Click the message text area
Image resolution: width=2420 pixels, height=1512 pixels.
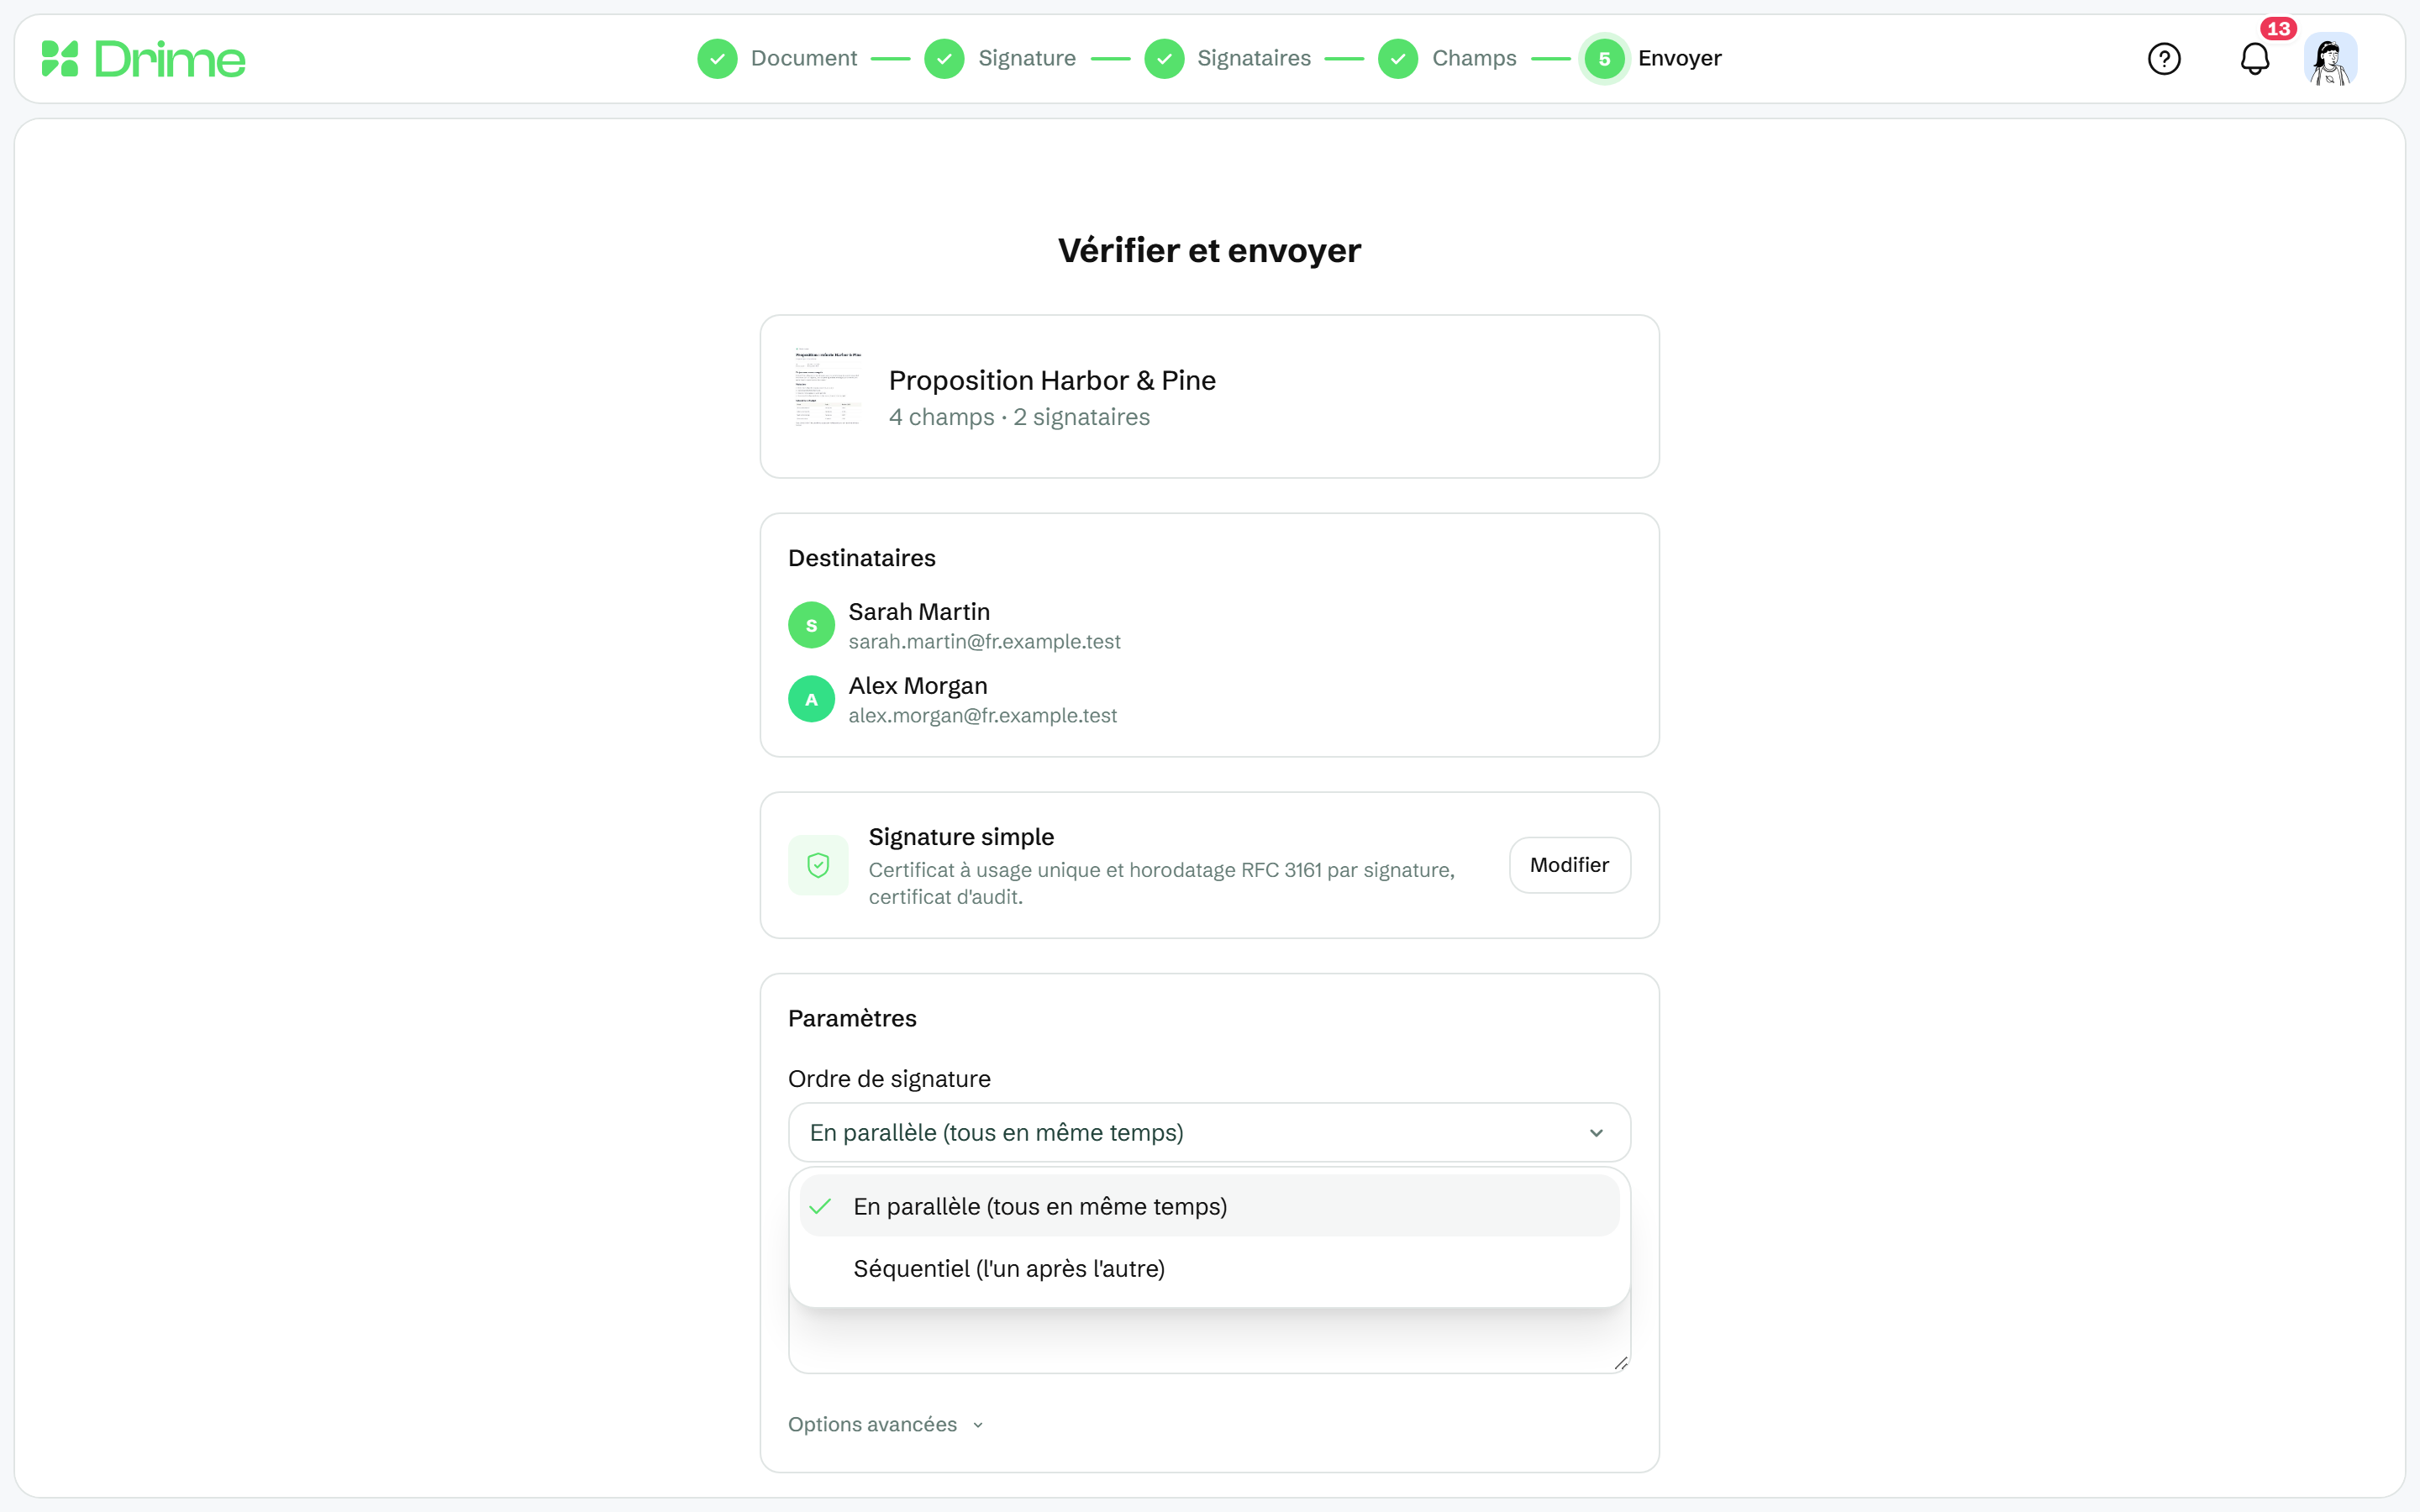[x=1209, y=1340]
